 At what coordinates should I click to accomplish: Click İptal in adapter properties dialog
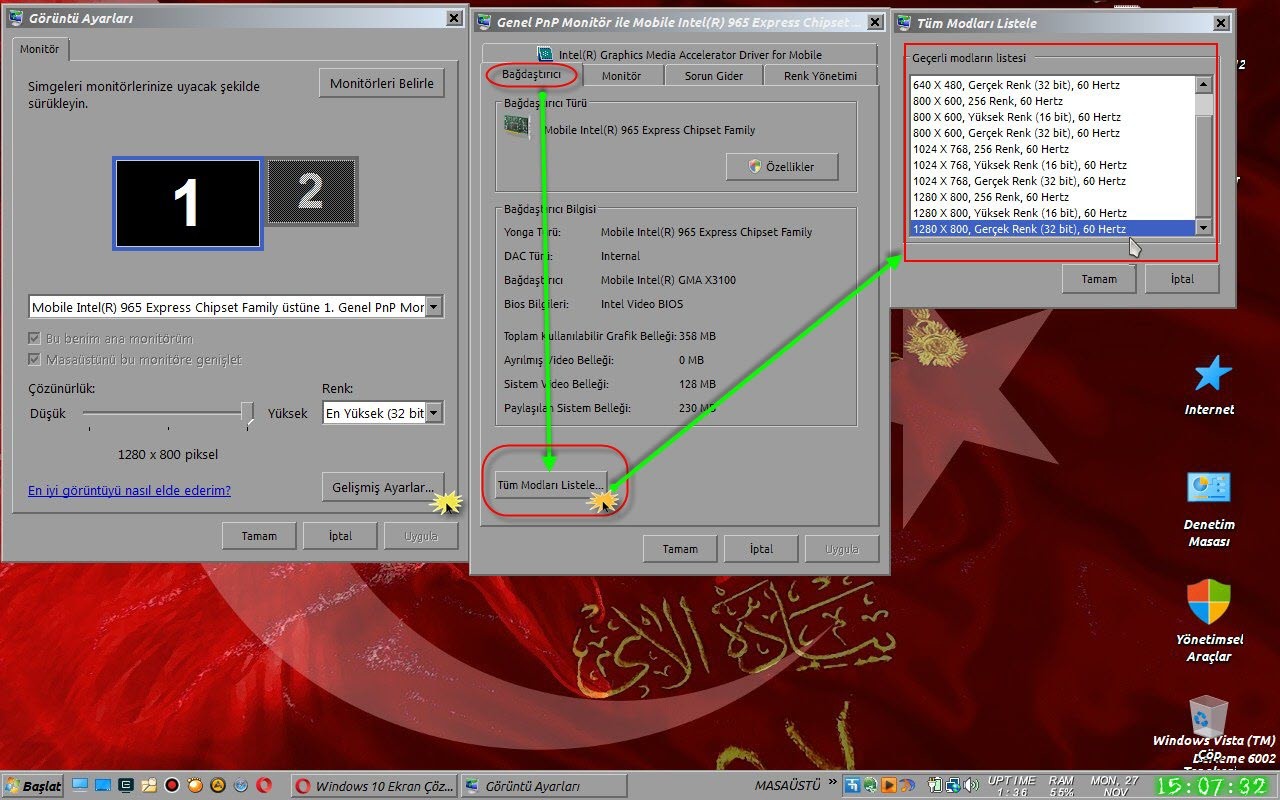(x=761, y=549)
